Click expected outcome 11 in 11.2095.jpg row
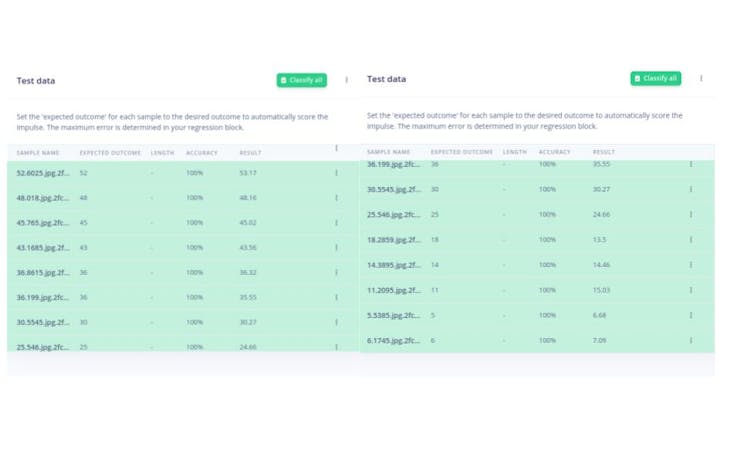This screenshot has width=740, height=463. pyautogui.click(x=435, y=290)
